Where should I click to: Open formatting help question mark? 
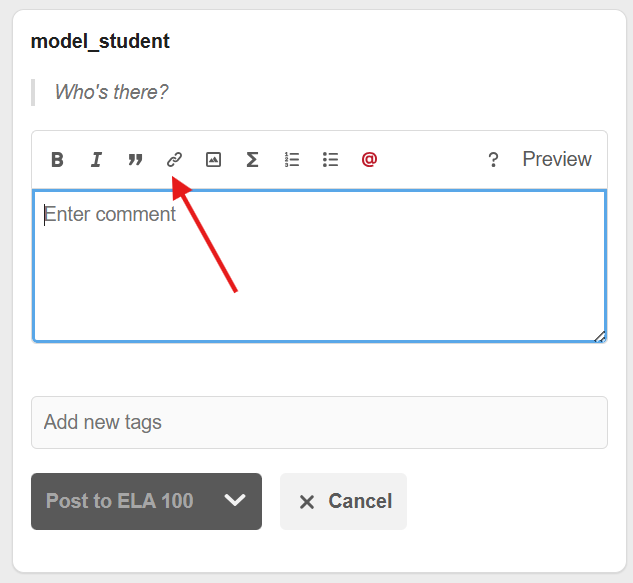(x=493, y=160)
